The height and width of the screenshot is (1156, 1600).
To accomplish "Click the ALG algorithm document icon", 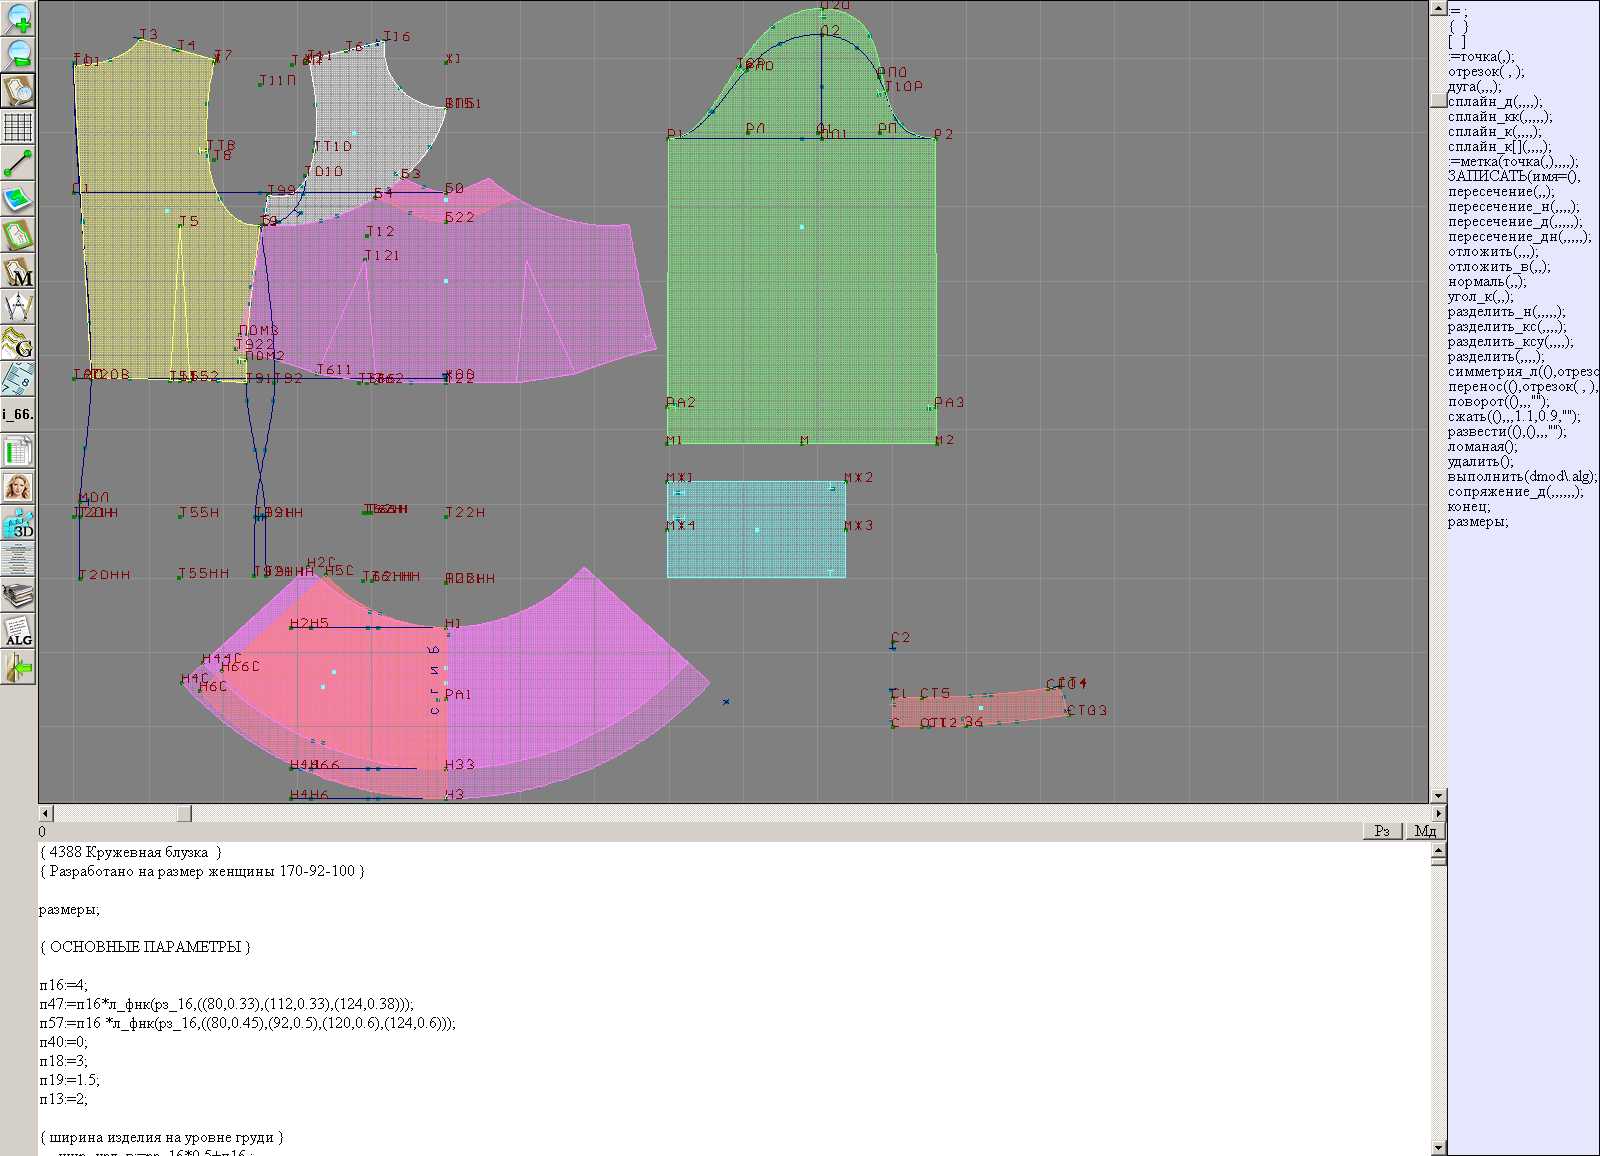I will [18, 632].
